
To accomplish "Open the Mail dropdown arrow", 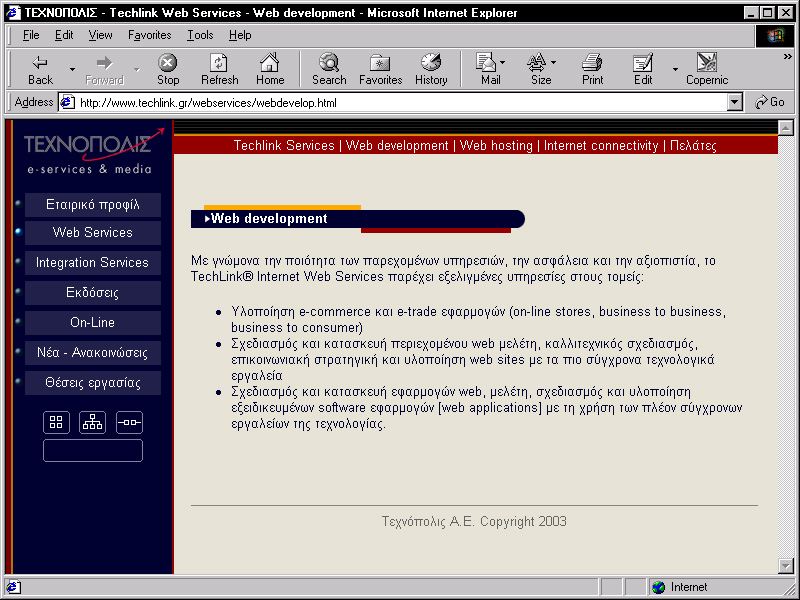I will click(503, 63).
